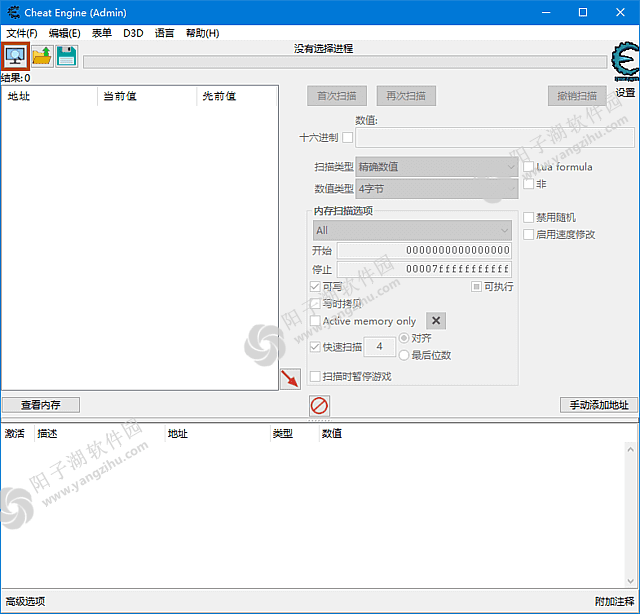Enable 启用速度修改 speedhack checkbox
This screenshot has height=614, width=640.
(x=528, y=234)
